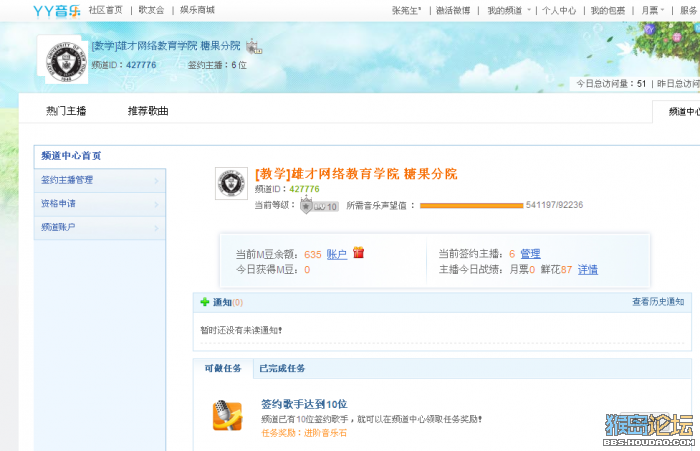Screen dimensions: 700x451
Task: Click the username link in top bar
Action: [407, 10]
